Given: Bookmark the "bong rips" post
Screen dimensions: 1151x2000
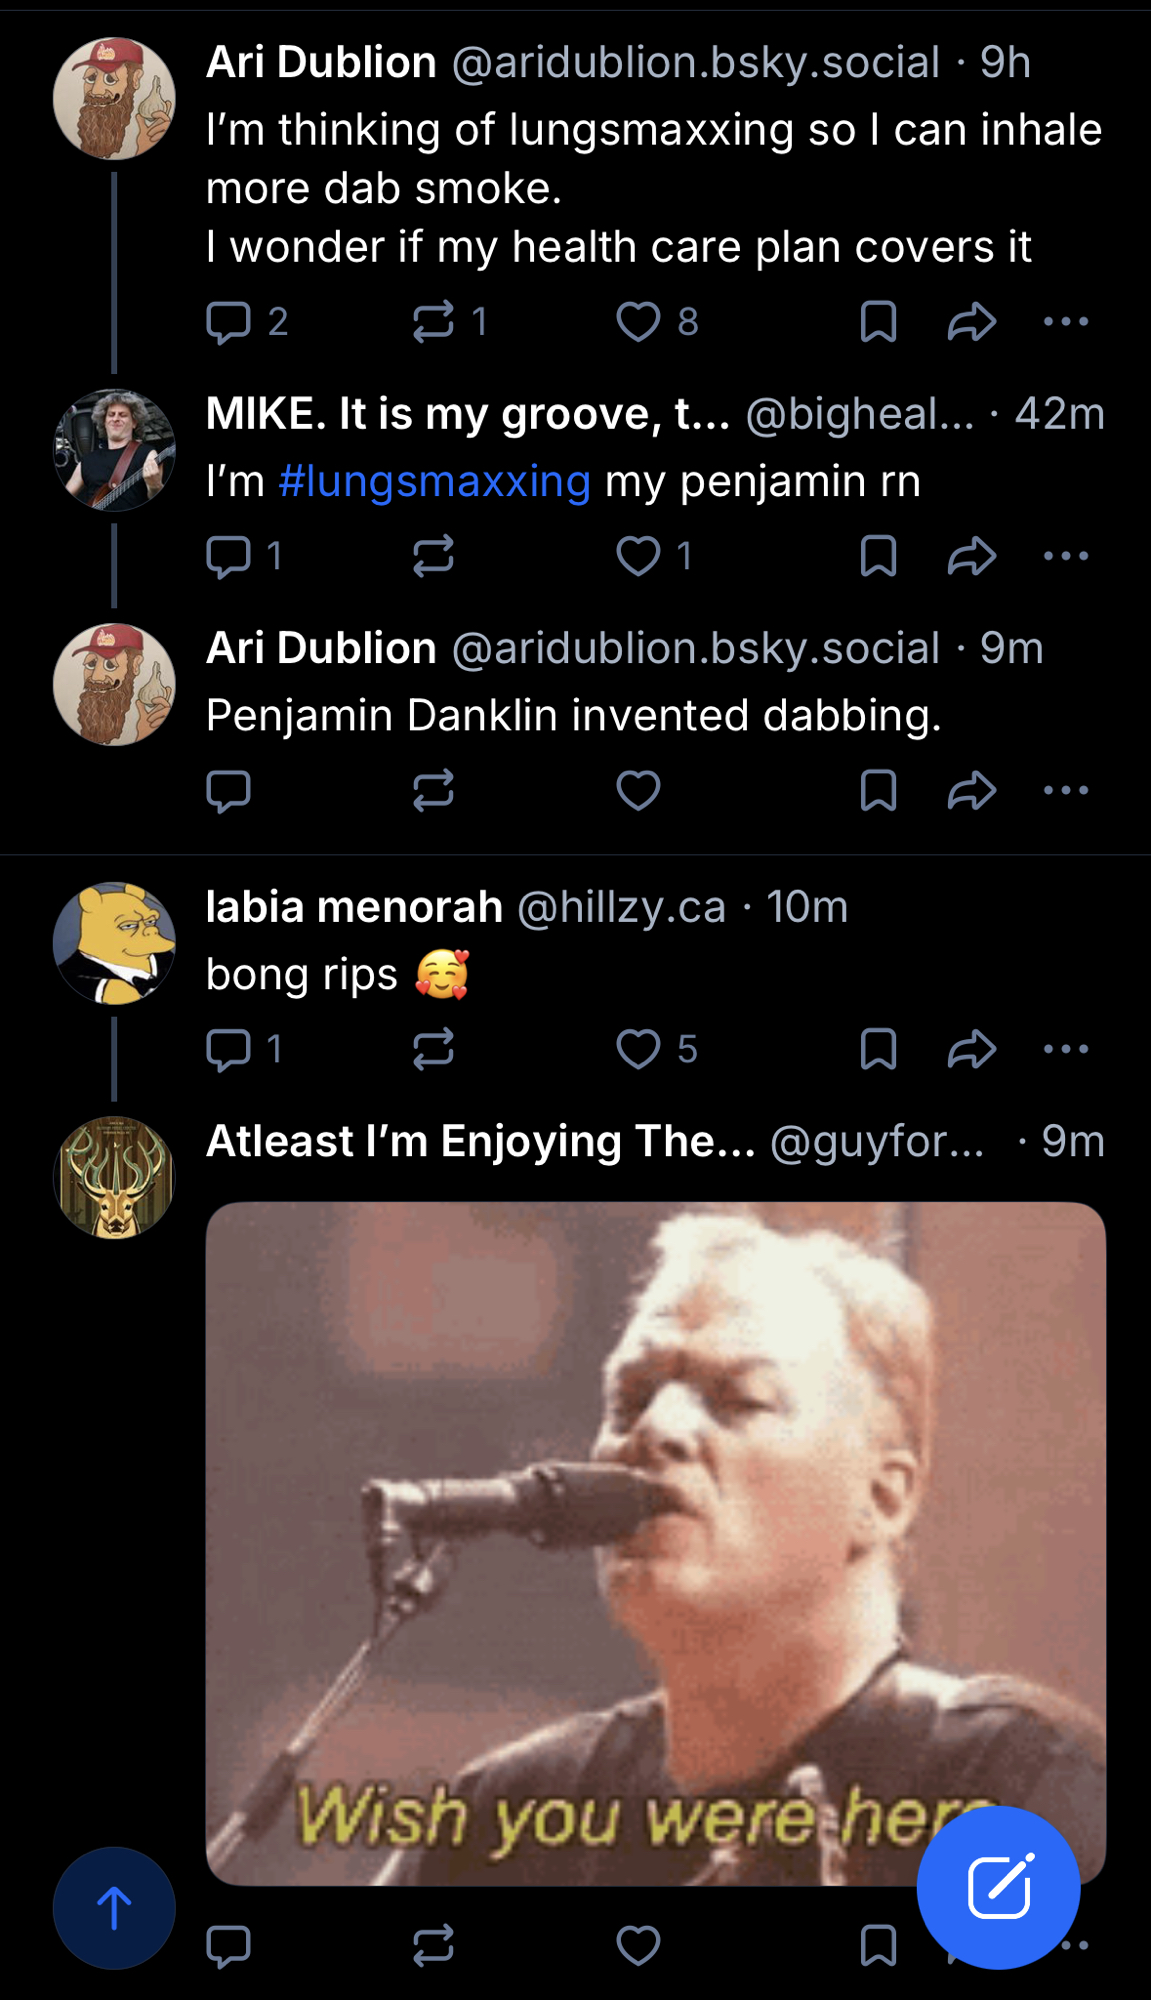Looking at the screenshot, I should (878, 1049).
